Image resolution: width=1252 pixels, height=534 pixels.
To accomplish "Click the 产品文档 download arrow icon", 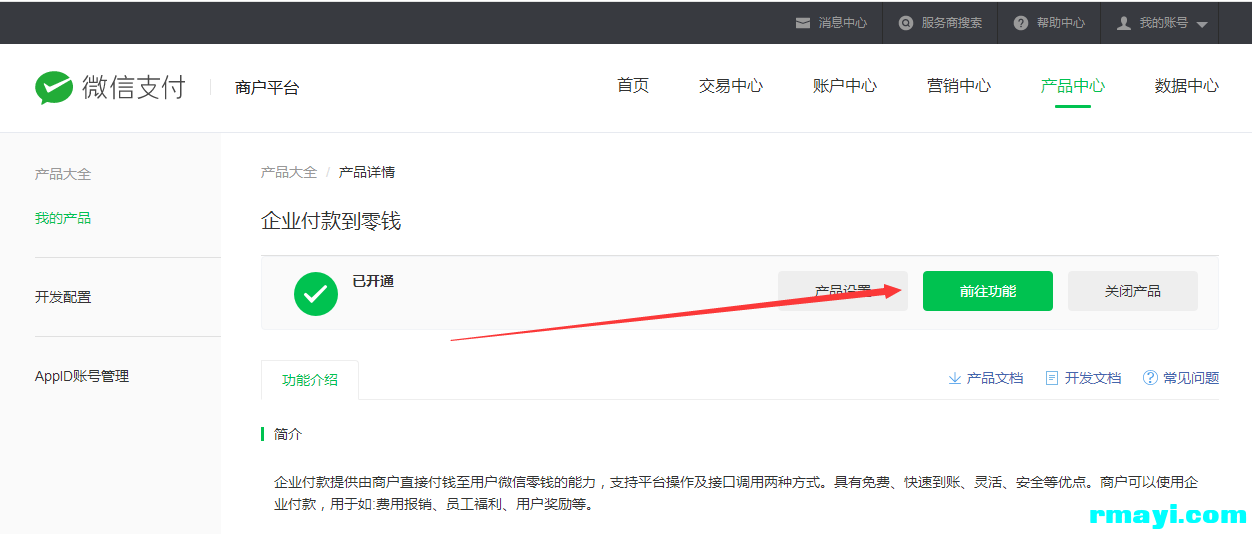I will coord(954,378).
